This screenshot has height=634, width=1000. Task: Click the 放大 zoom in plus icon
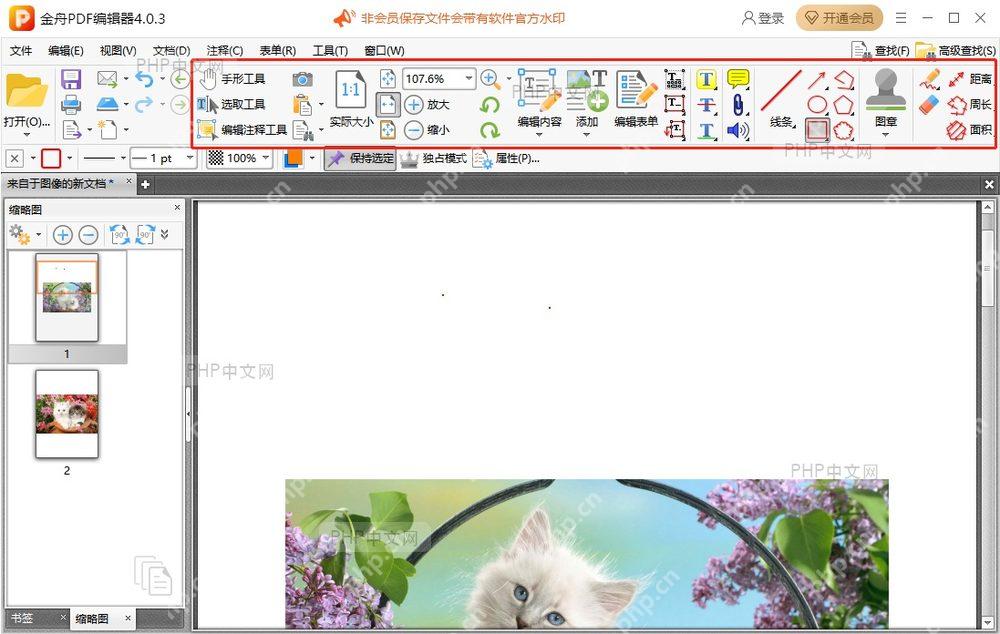[427, 104]
